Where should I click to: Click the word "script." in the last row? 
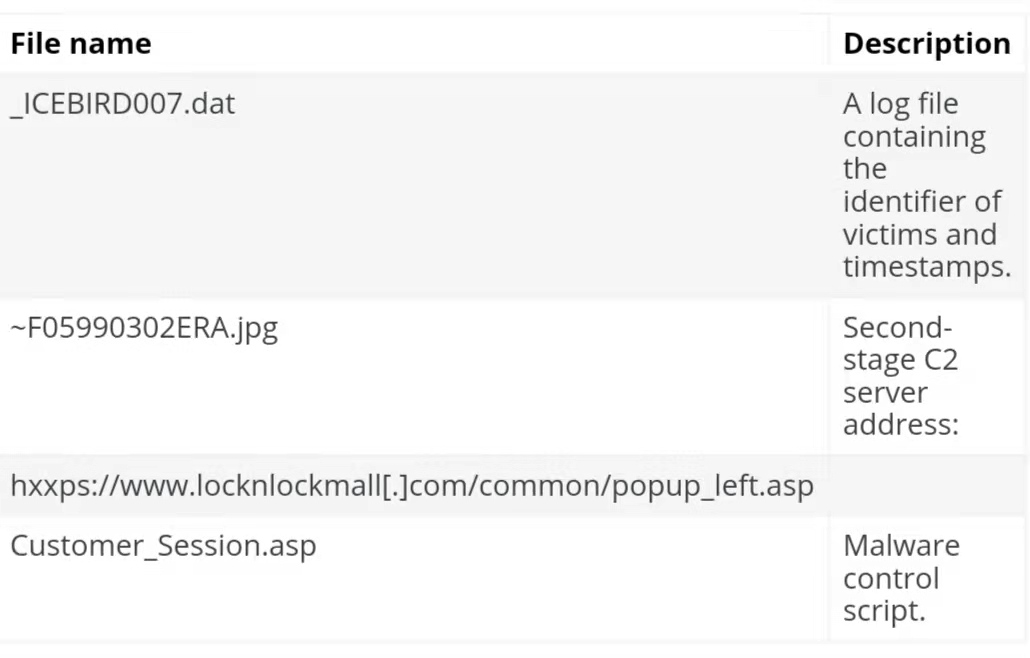[884, 611]
